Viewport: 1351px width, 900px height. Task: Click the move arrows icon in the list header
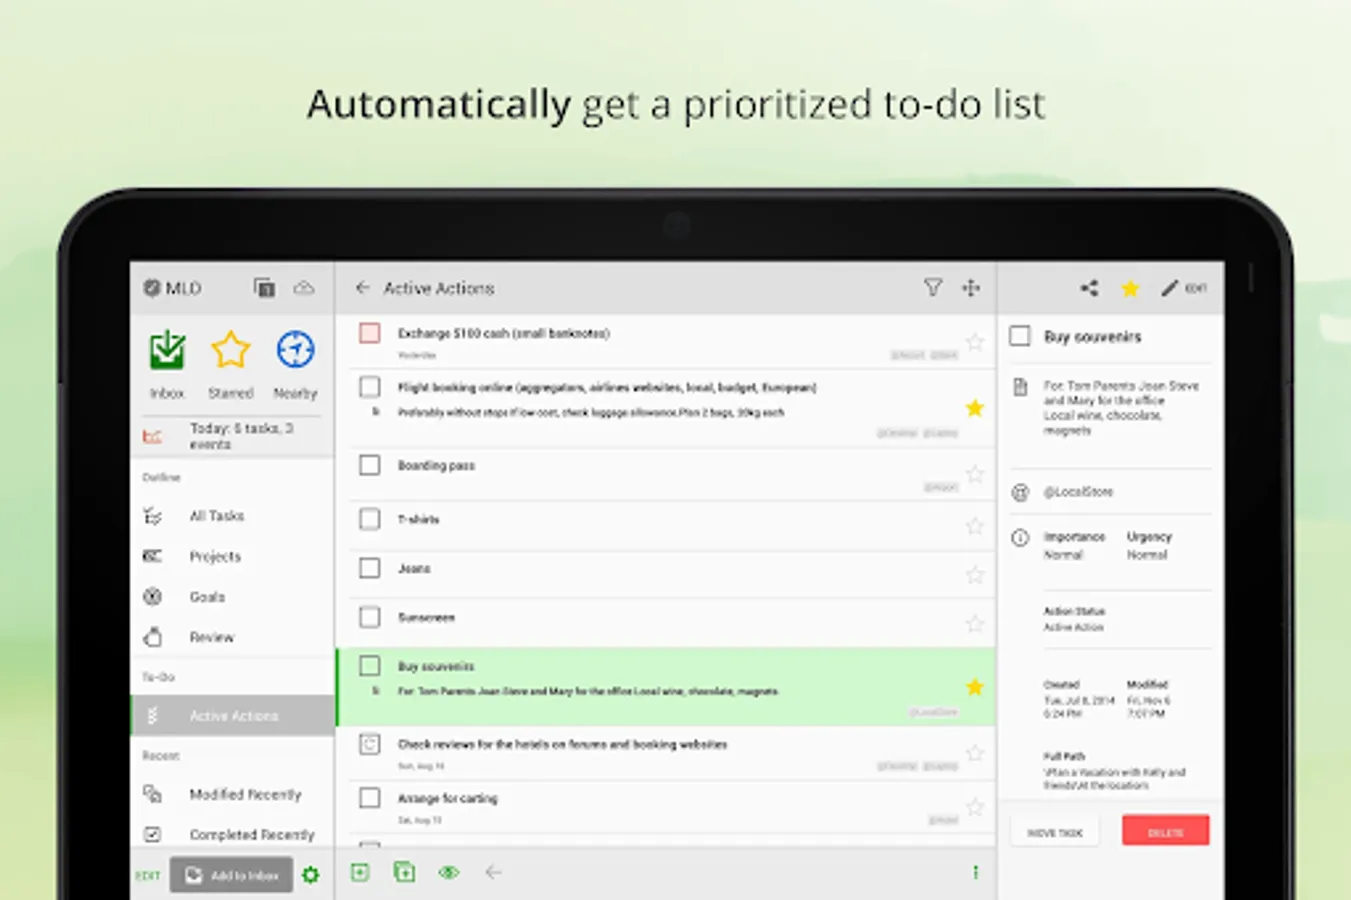971,288
